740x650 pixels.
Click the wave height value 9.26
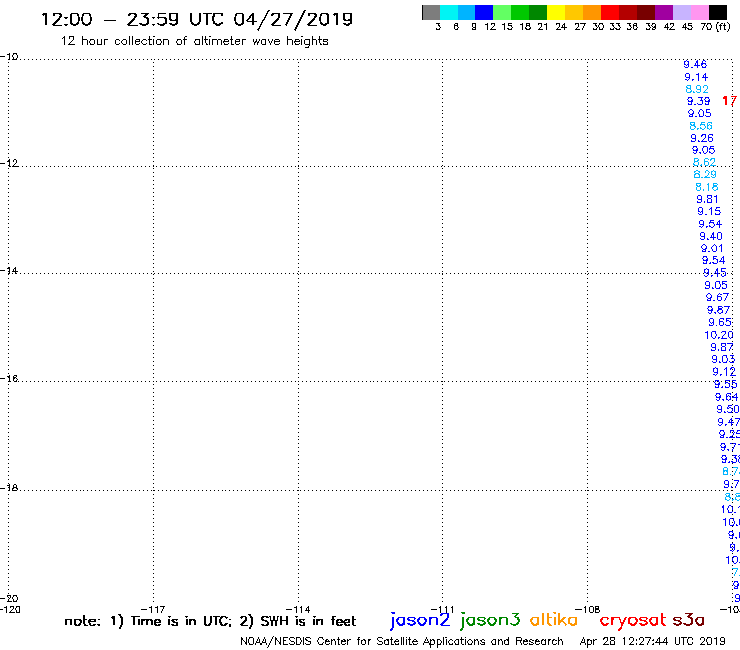coord(702,138)
